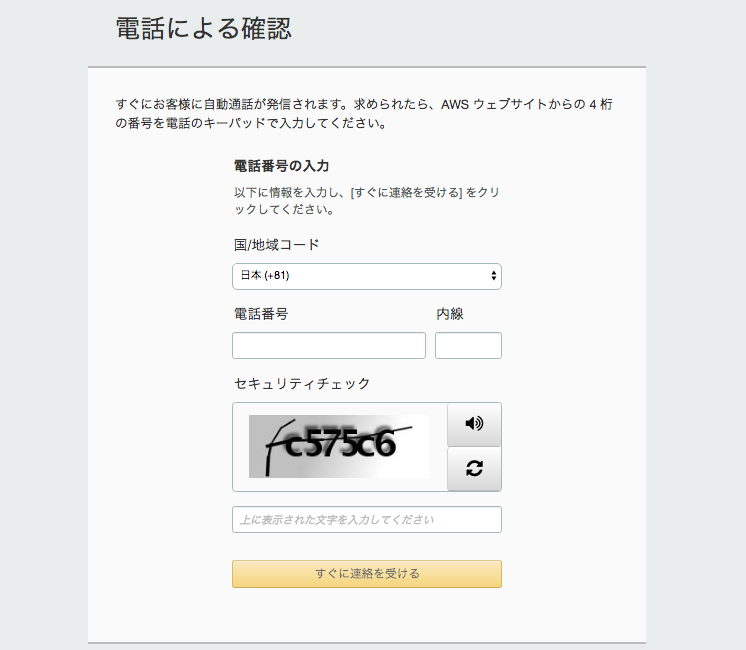Image resolution: width=746 pixels, height=650 pixels.
Task: Refresh the captcha image
Action: [474, 468]
